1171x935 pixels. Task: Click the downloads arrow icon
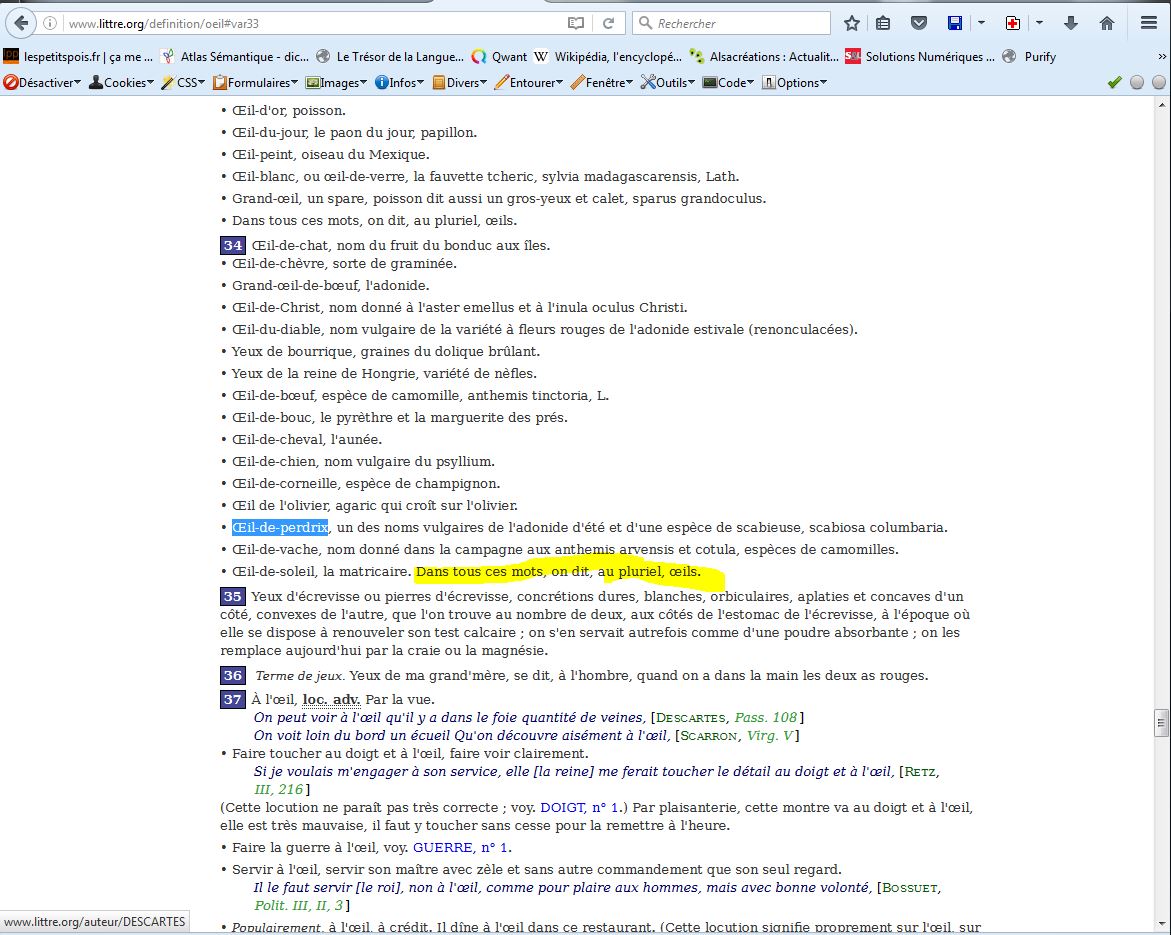click(x=1071, y=23)
